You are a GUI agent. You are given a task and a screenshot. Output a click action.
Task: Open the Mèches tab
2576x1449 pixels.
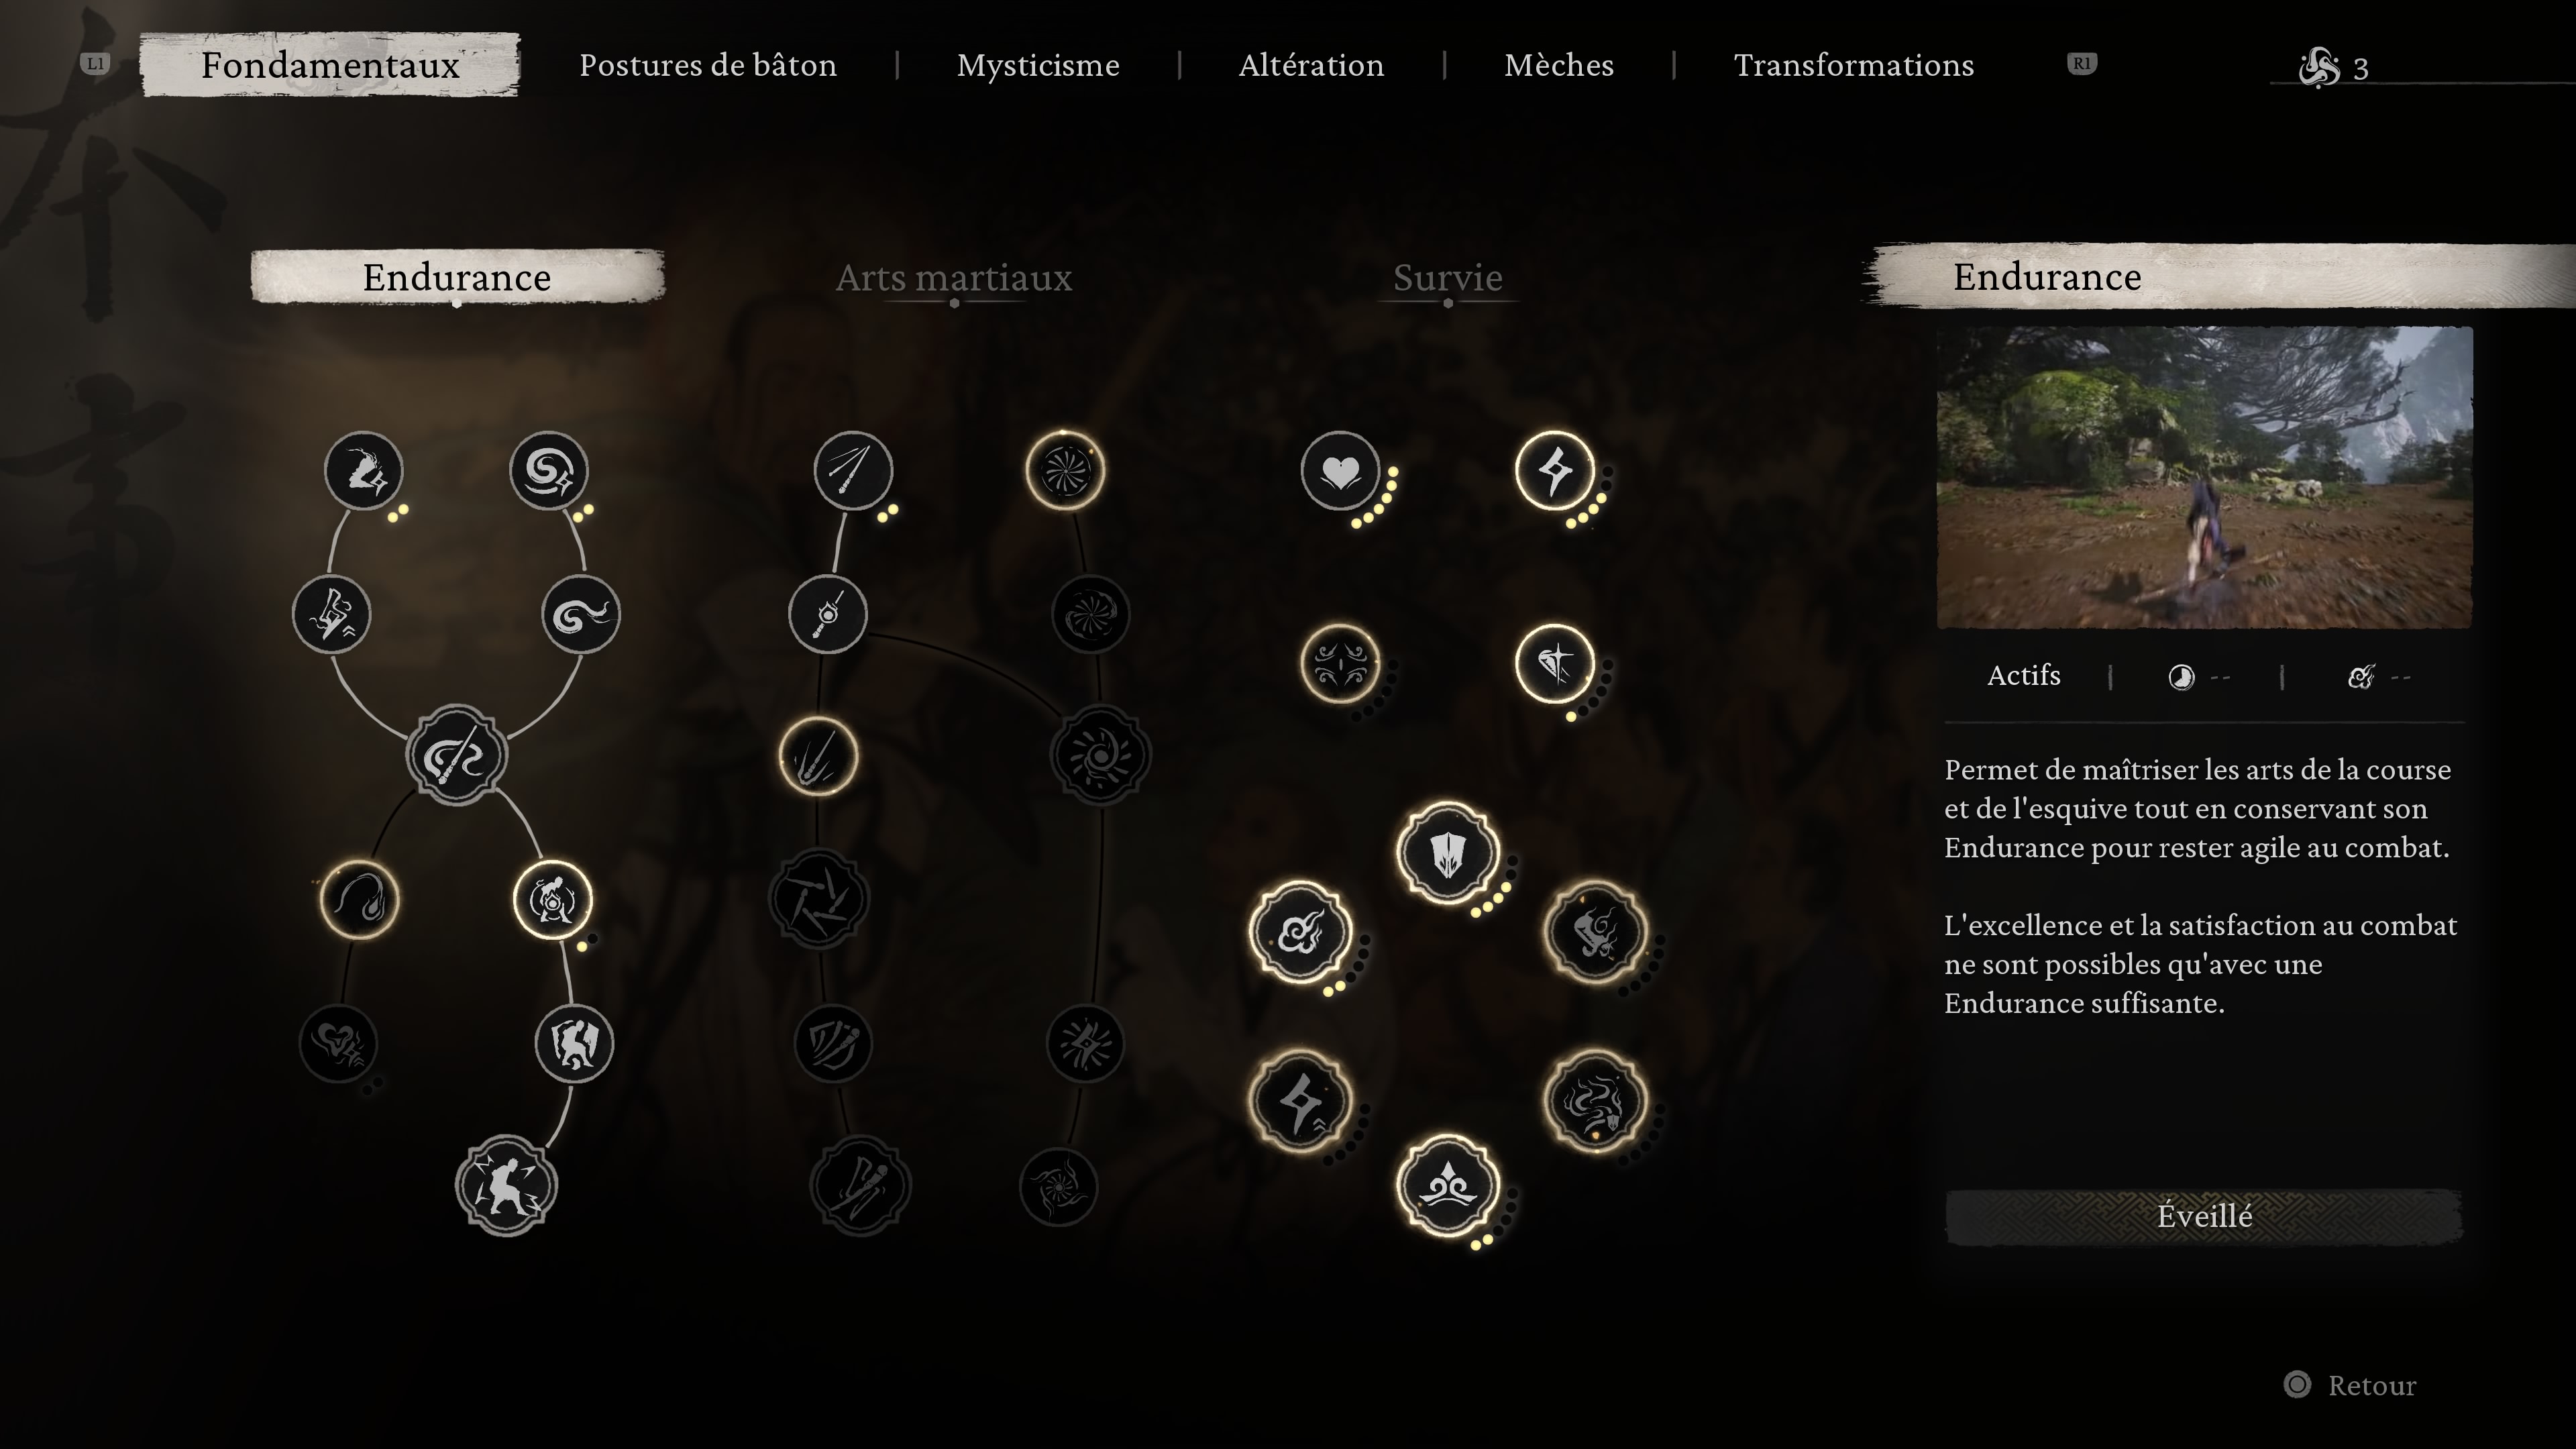pos(1559,65)
